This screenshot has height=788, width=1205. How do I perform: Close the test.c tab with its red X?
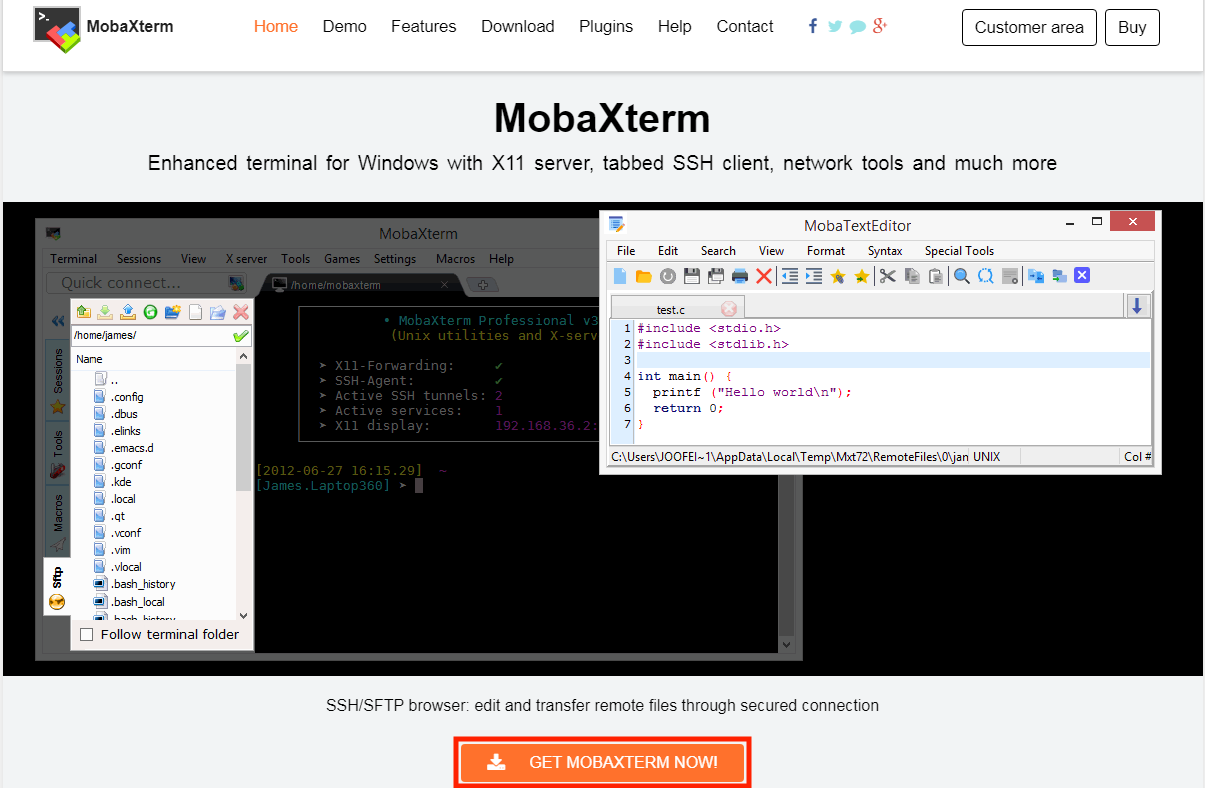[x=729, y=309]
